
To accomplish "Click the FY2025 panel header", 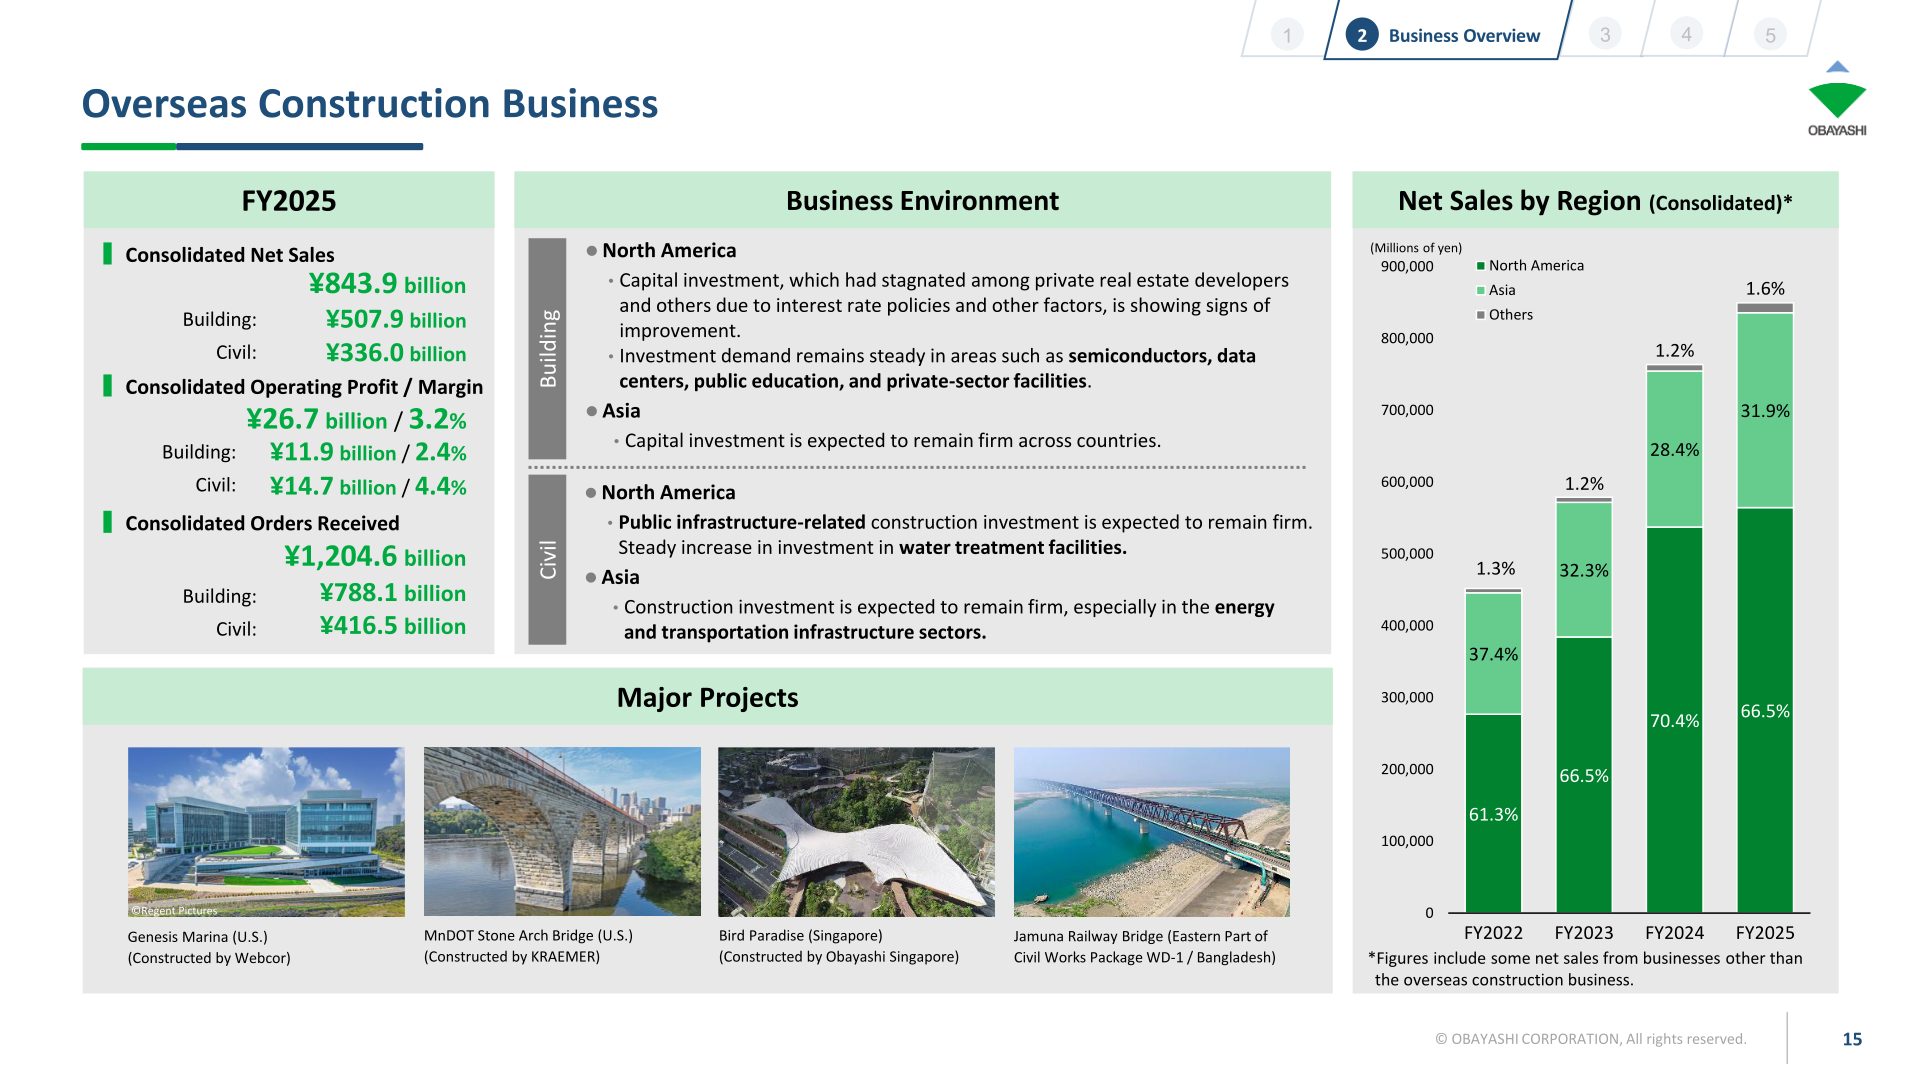I will (x=289, y=200).
